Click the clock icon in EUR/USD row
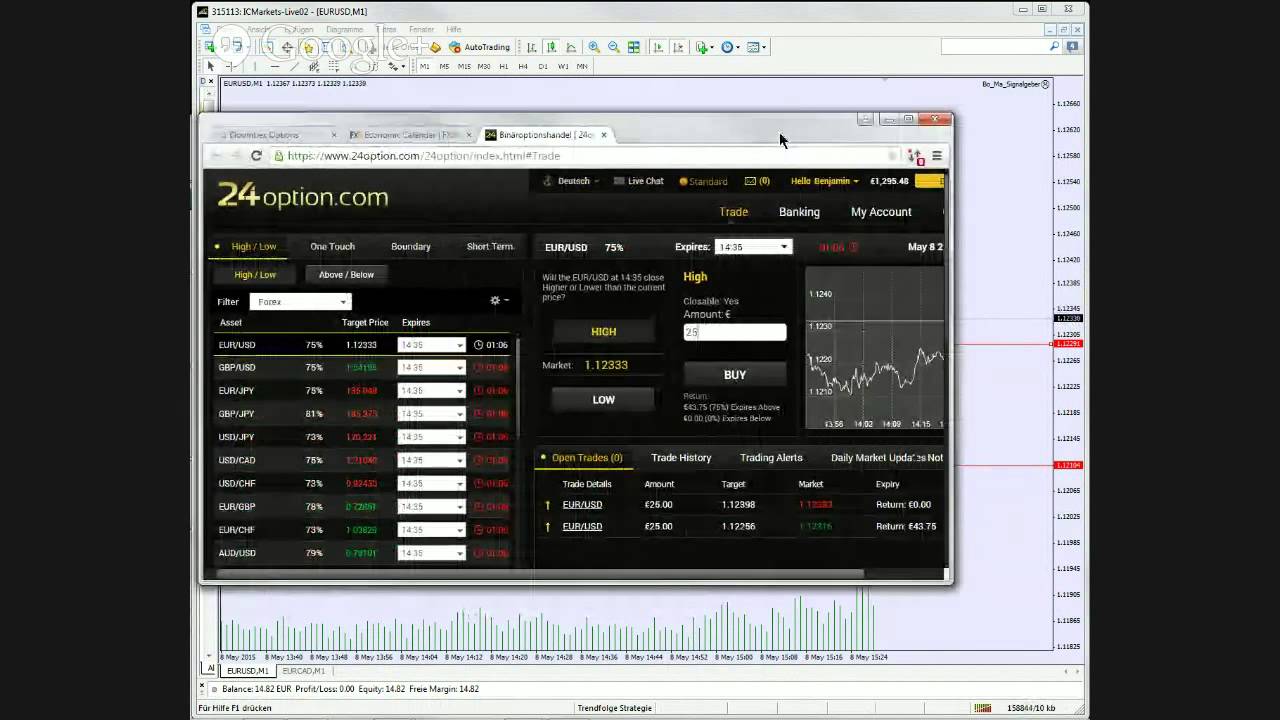1280x720 pixels. point(478,345)
